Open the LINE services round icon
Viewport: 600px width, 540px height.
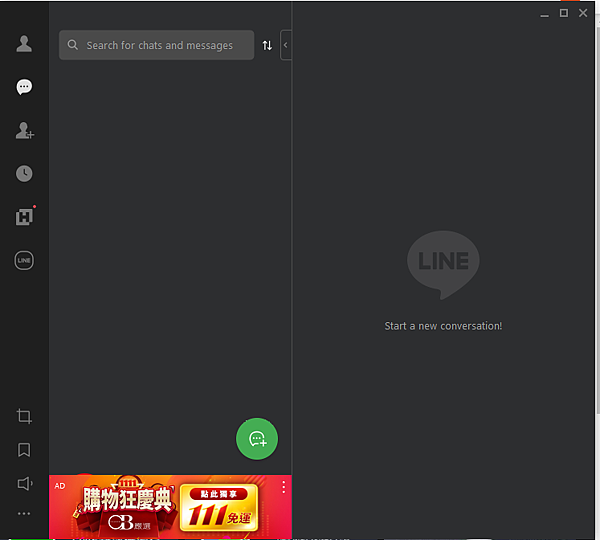[x=24, y=260]
